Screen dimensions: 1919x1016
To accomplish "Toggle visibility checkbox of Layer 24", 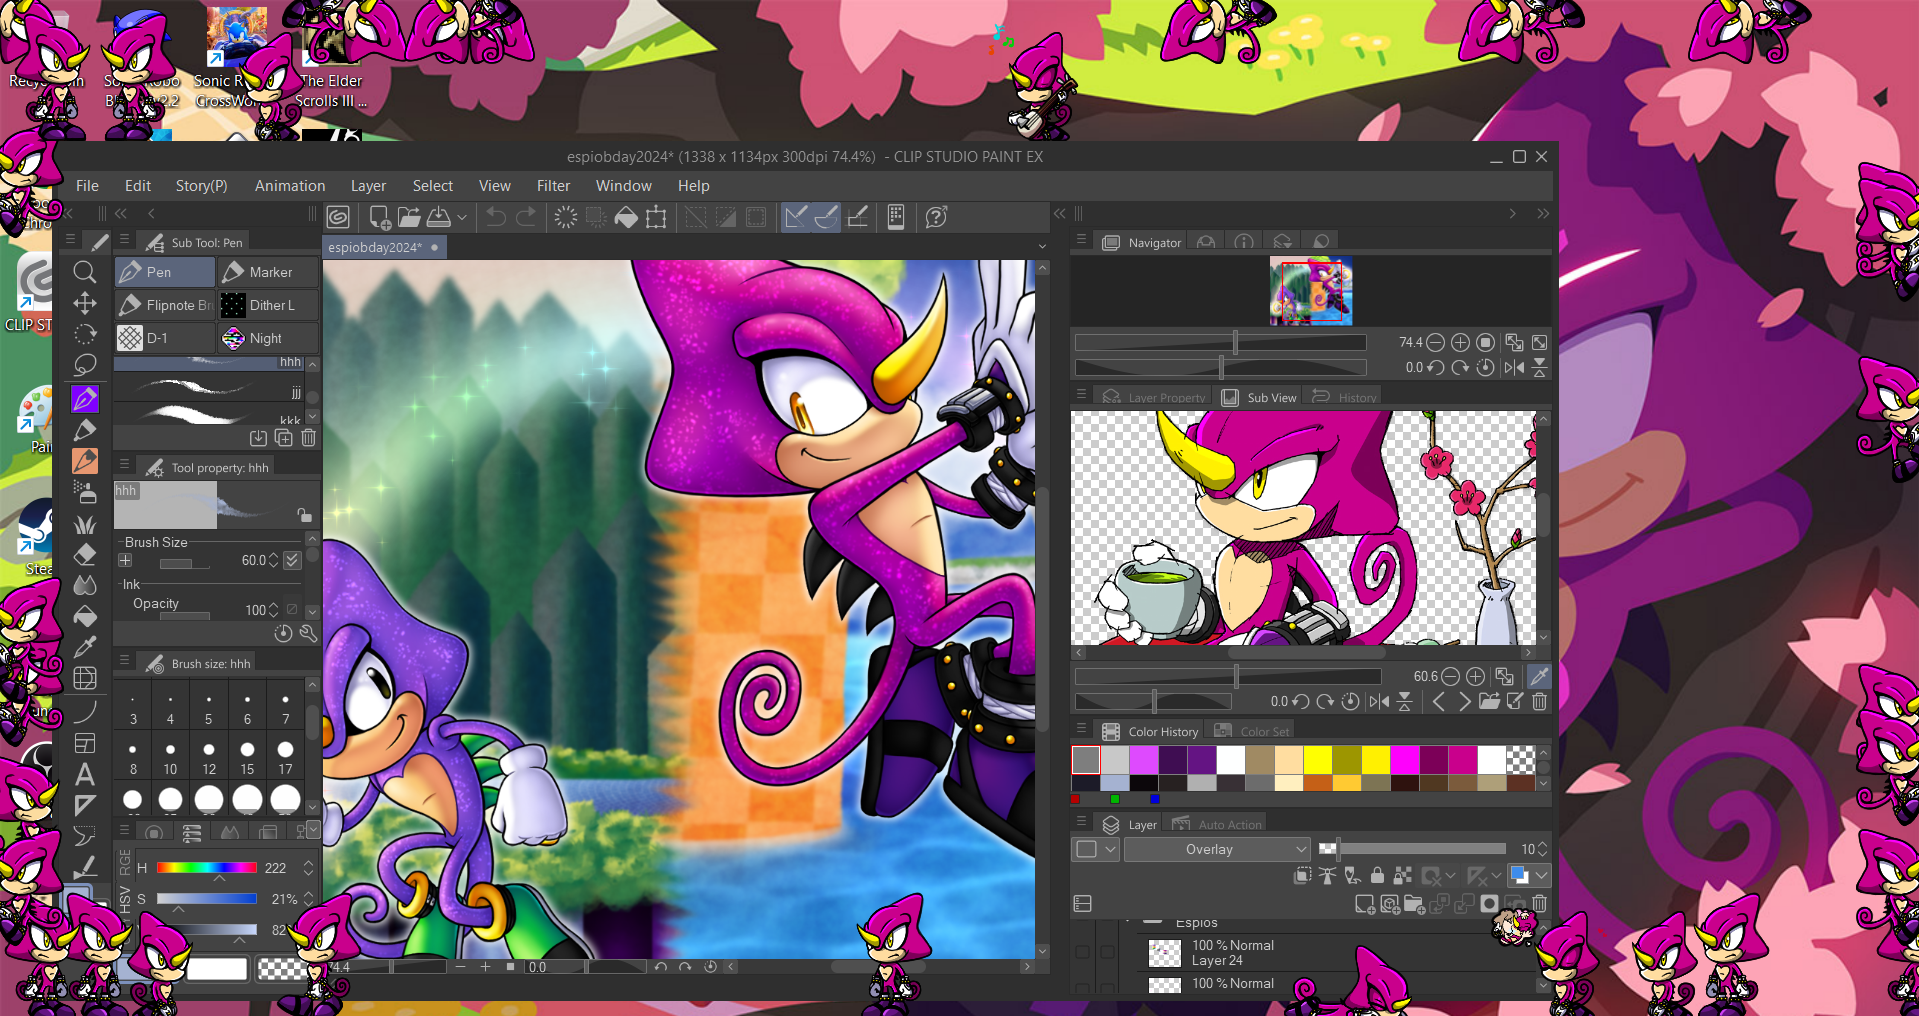I will tap(1082, 952).
